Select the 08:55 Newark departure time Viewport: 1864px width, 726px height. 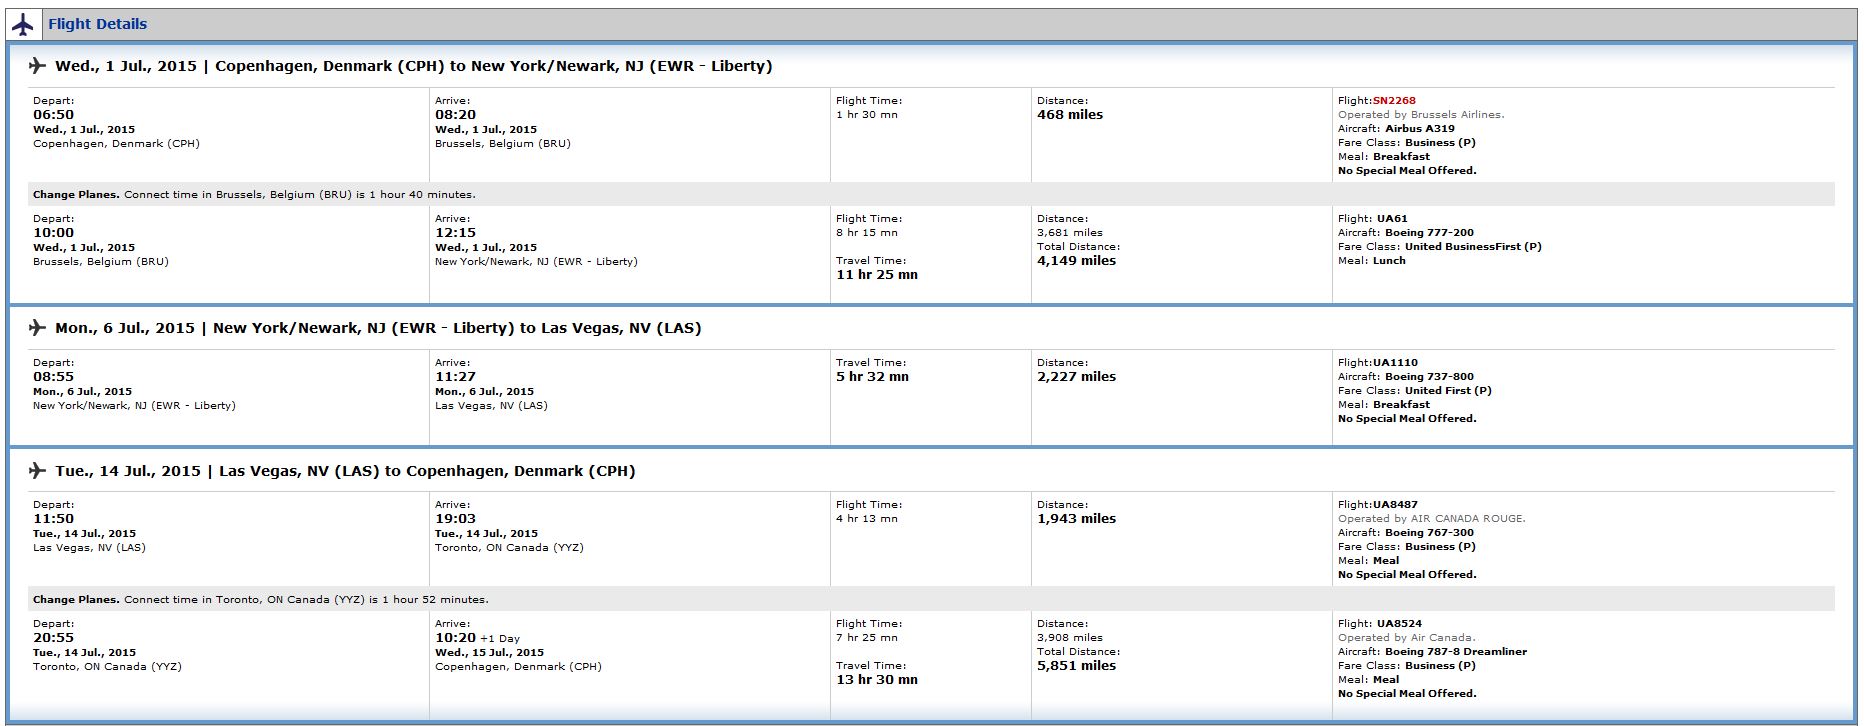click(53, 377)
